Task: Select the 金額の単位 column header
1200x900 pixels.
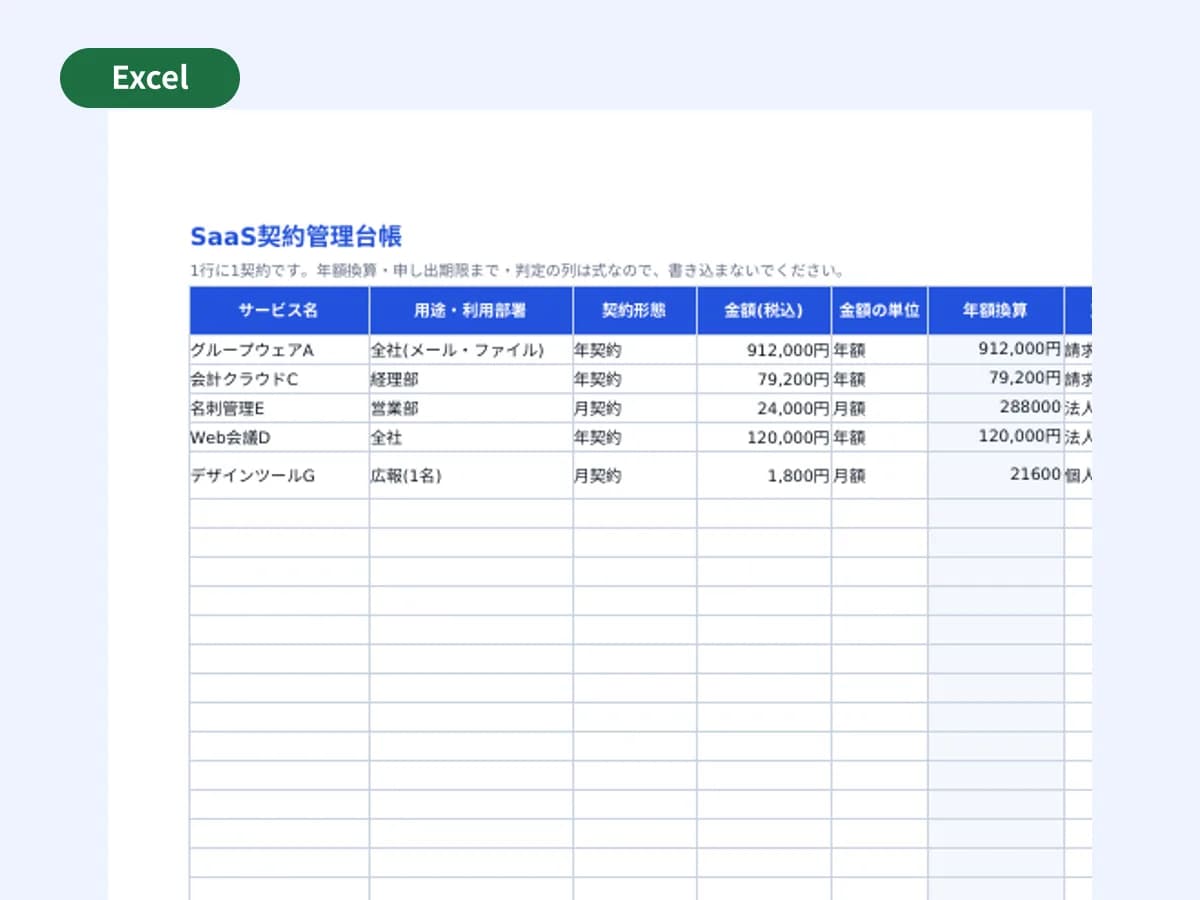Action: 880,310
